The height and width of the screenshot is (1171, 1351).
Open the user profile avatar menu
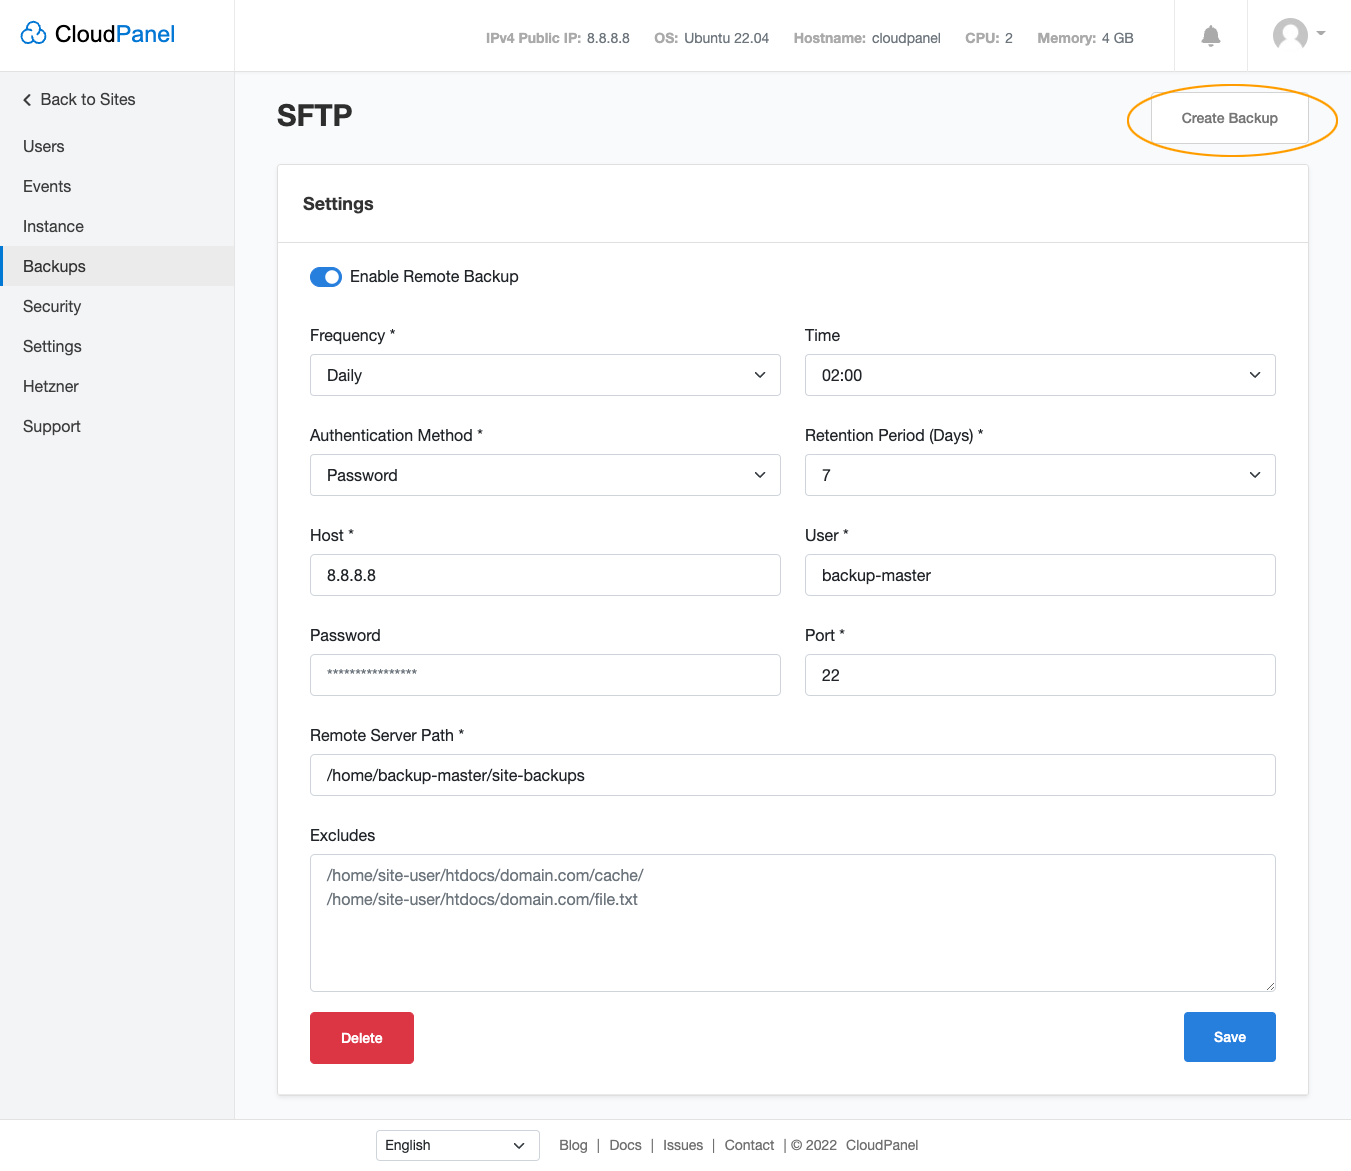pyautogui.click(x=1290, y=34)
